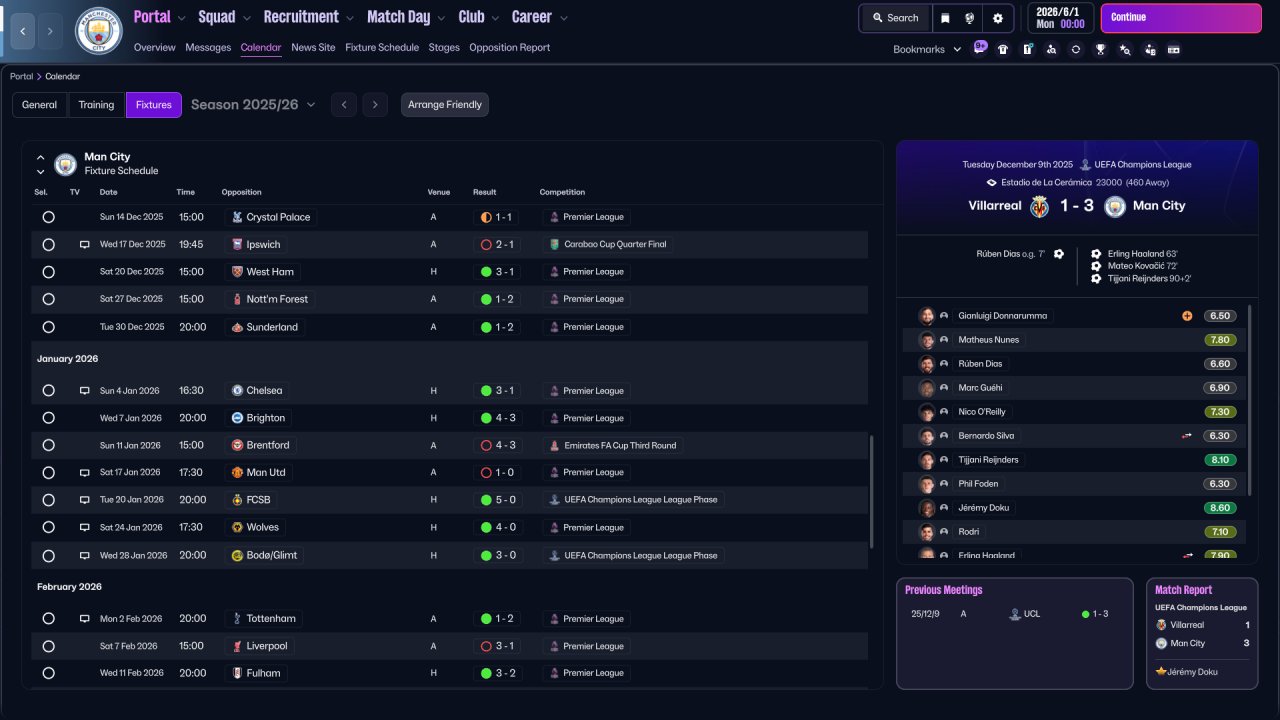Open the globe icon in the top bar
1280x720 pixels.
tap(970, 18)
